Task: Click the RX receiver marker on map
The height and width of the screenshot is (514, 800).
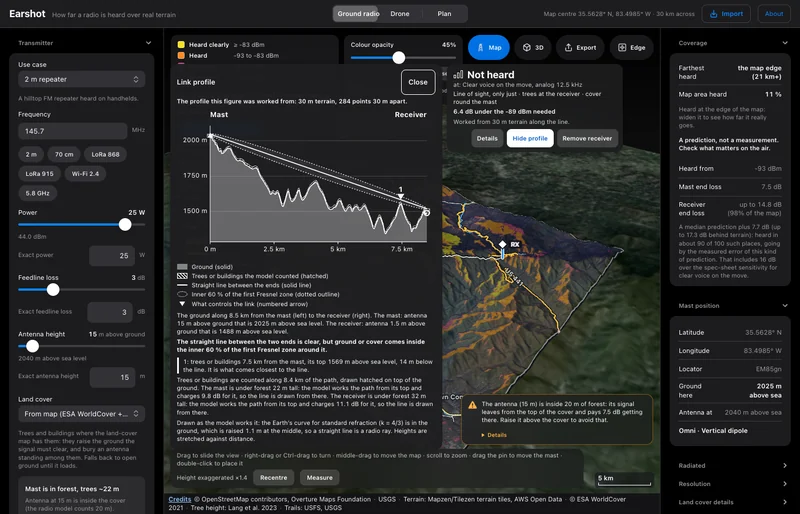Action: point(503,244)
